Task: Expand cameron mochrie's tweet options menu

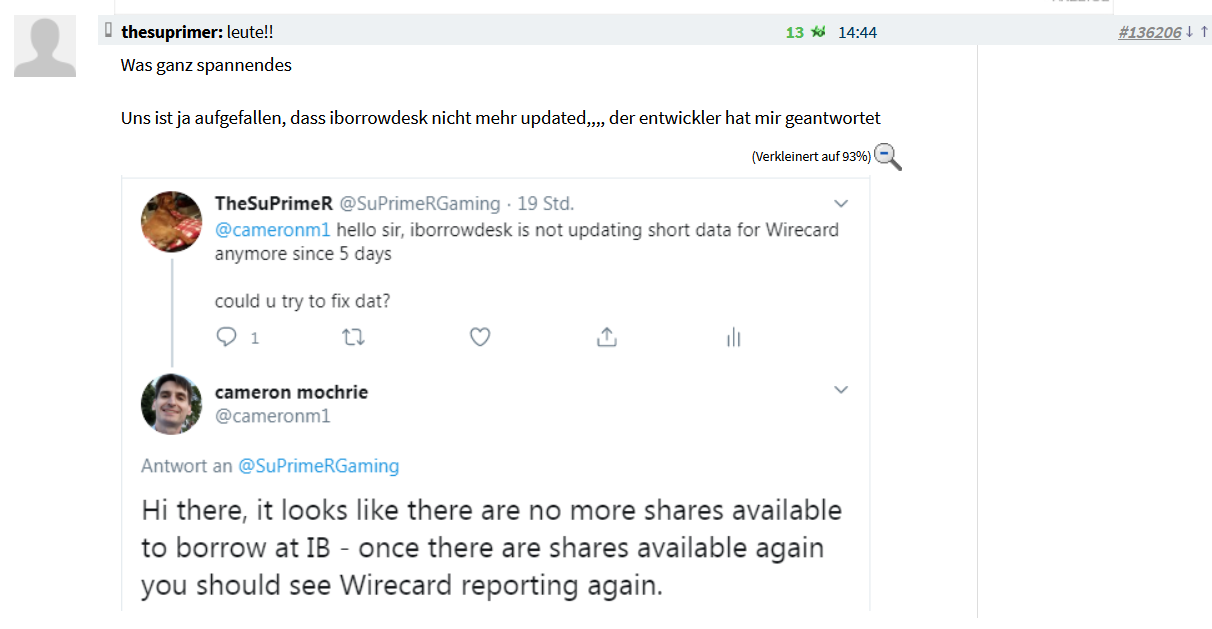Action: [x=841, y=389]
